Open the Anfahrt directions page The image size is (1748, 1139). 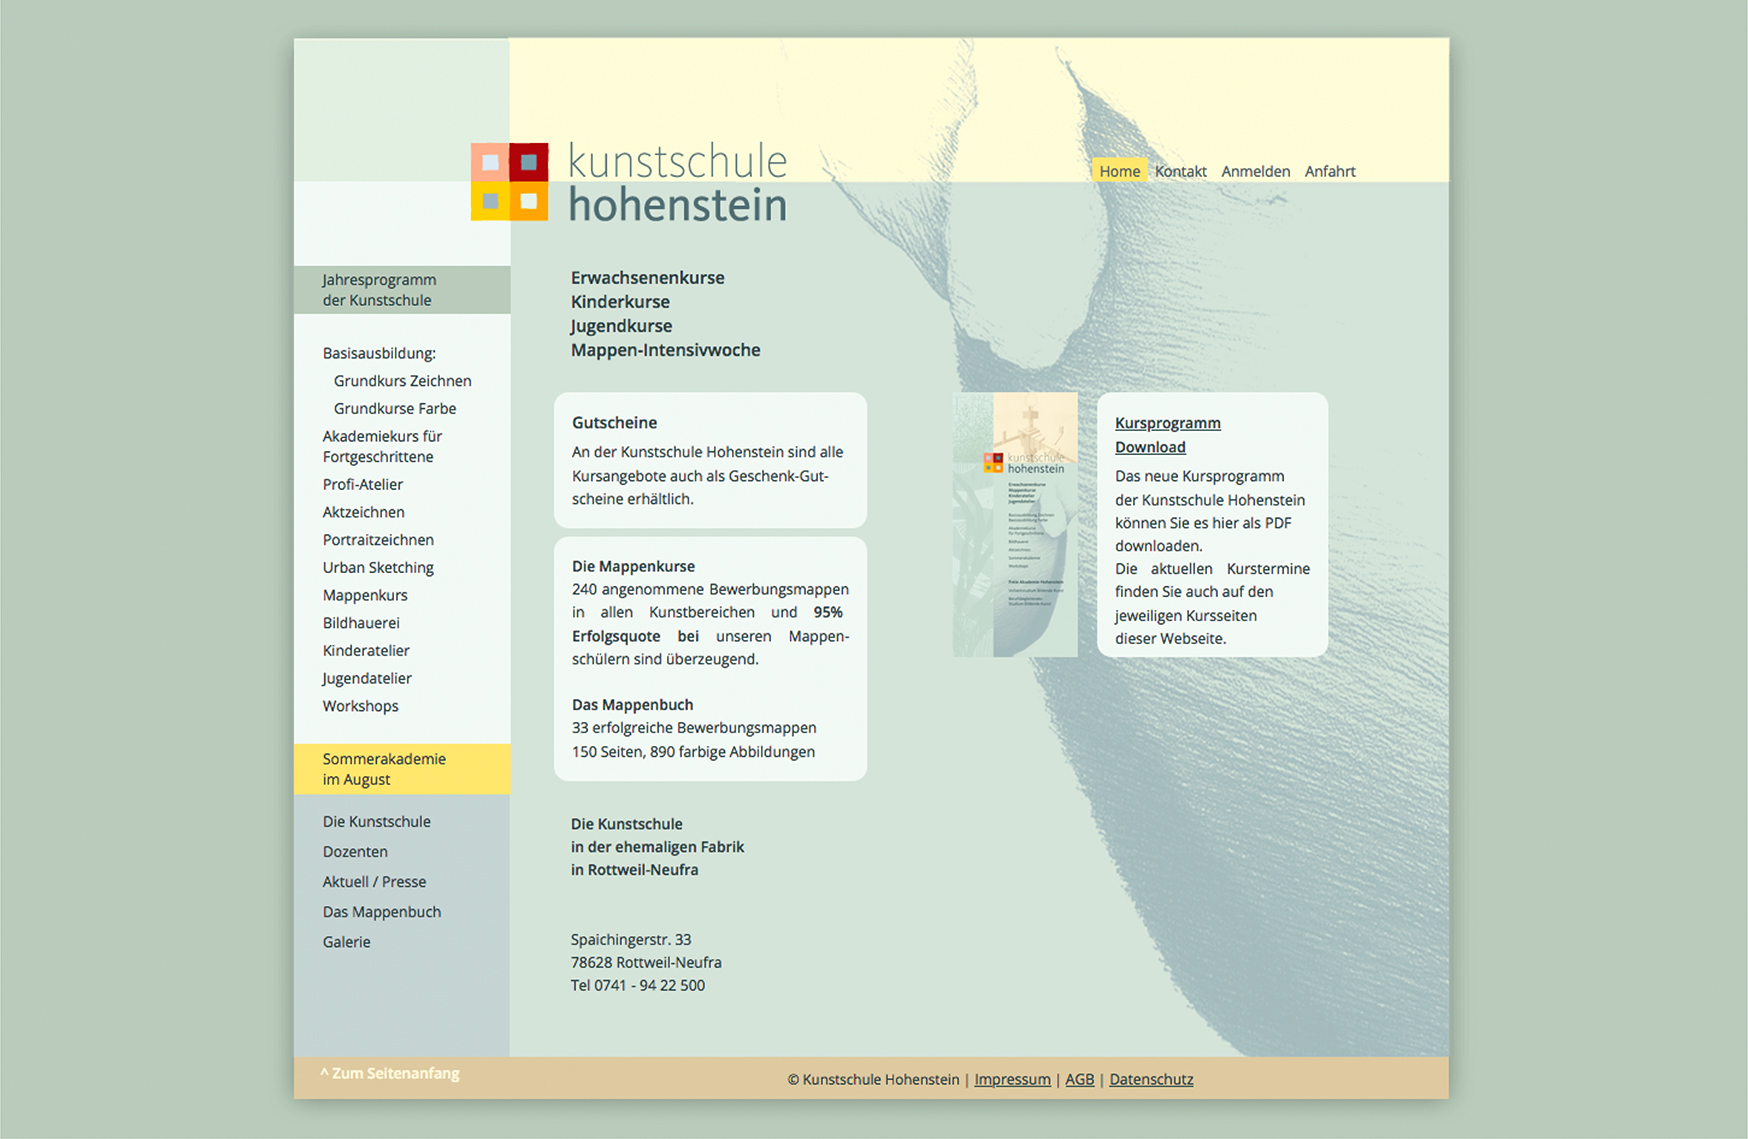coord(1329,171)
